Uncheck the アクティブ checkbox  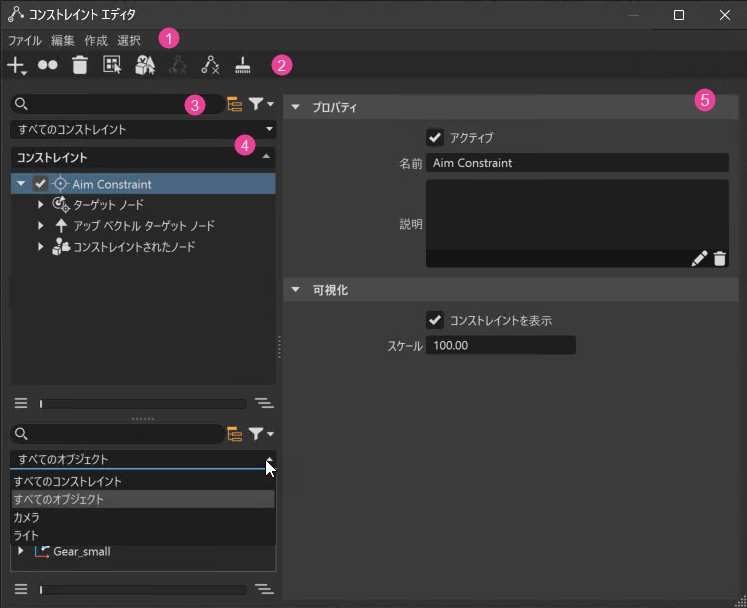click(434, 138)
